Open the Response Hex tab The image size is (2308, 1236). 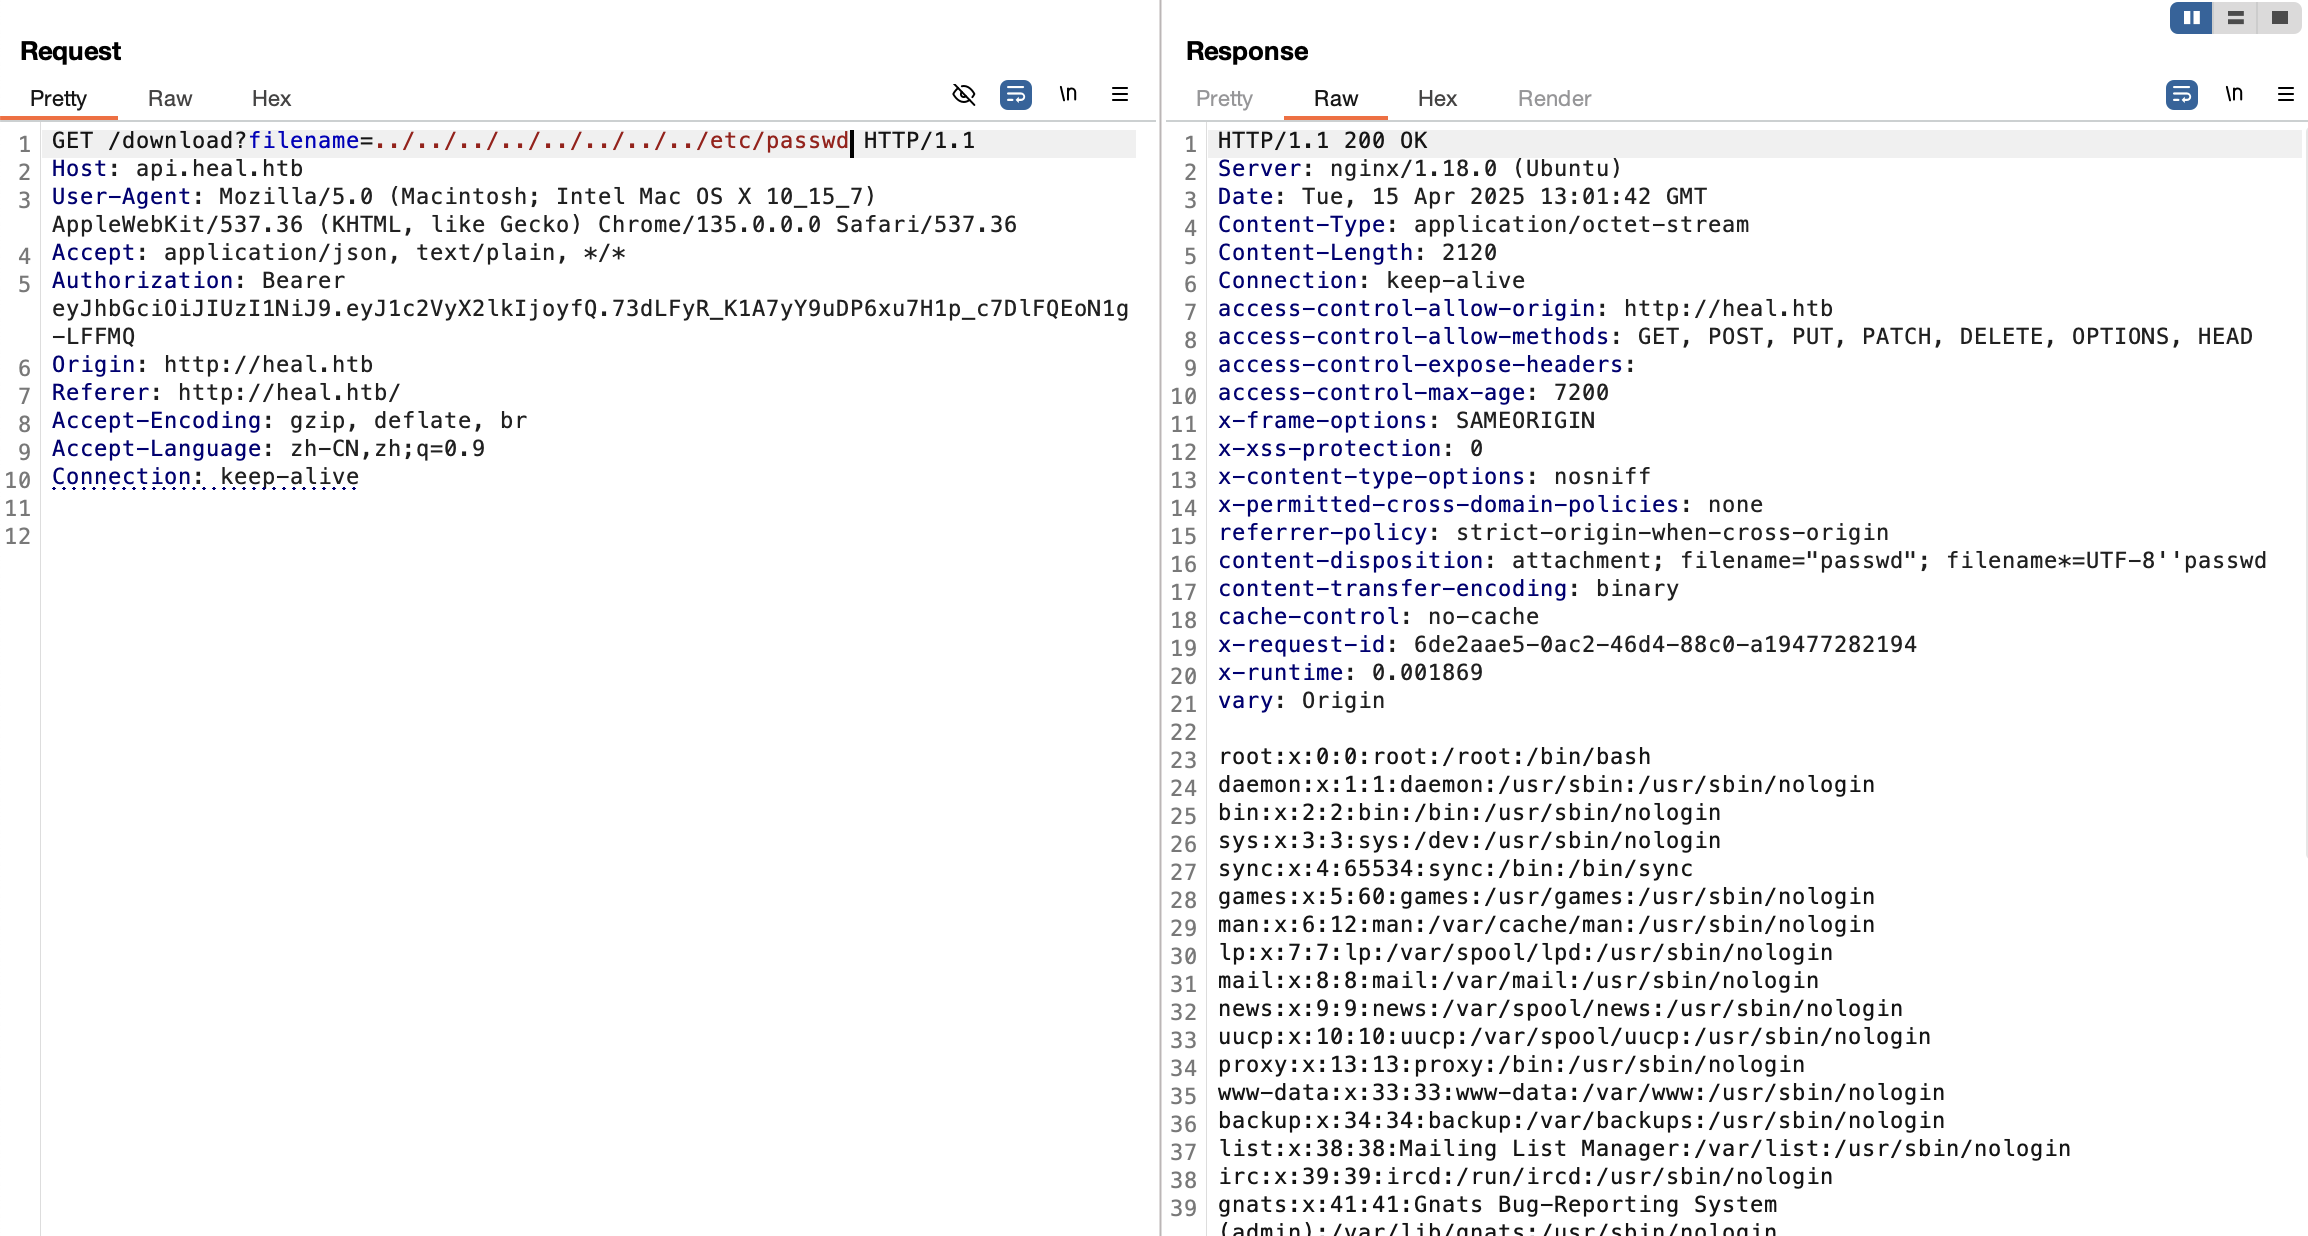[1436, 98]
